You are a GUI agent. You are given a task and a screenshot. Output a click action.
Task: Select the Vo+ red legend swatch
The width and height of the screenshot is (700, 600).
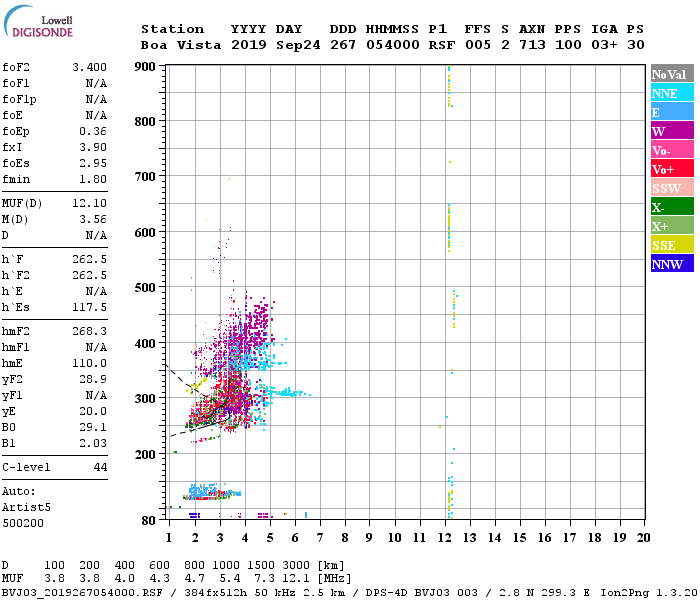click(672, 169)
